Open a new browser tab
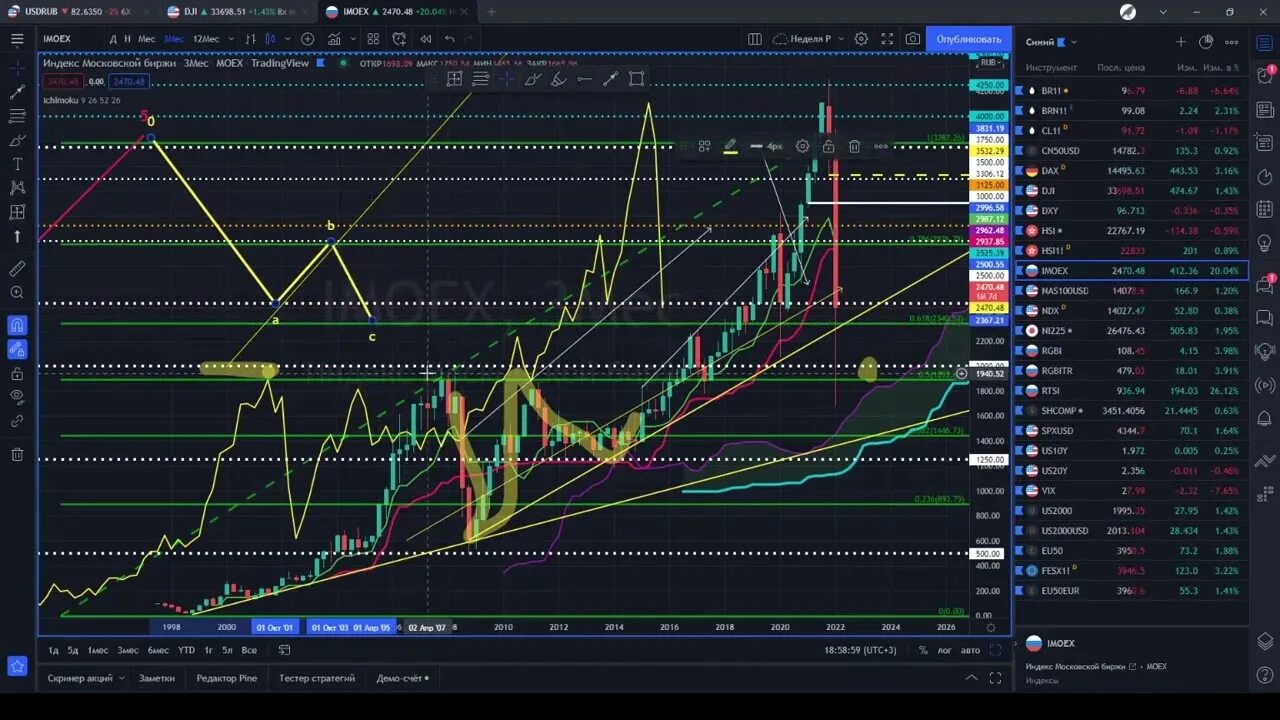The image size is (1280, 720). pos(491,11)
